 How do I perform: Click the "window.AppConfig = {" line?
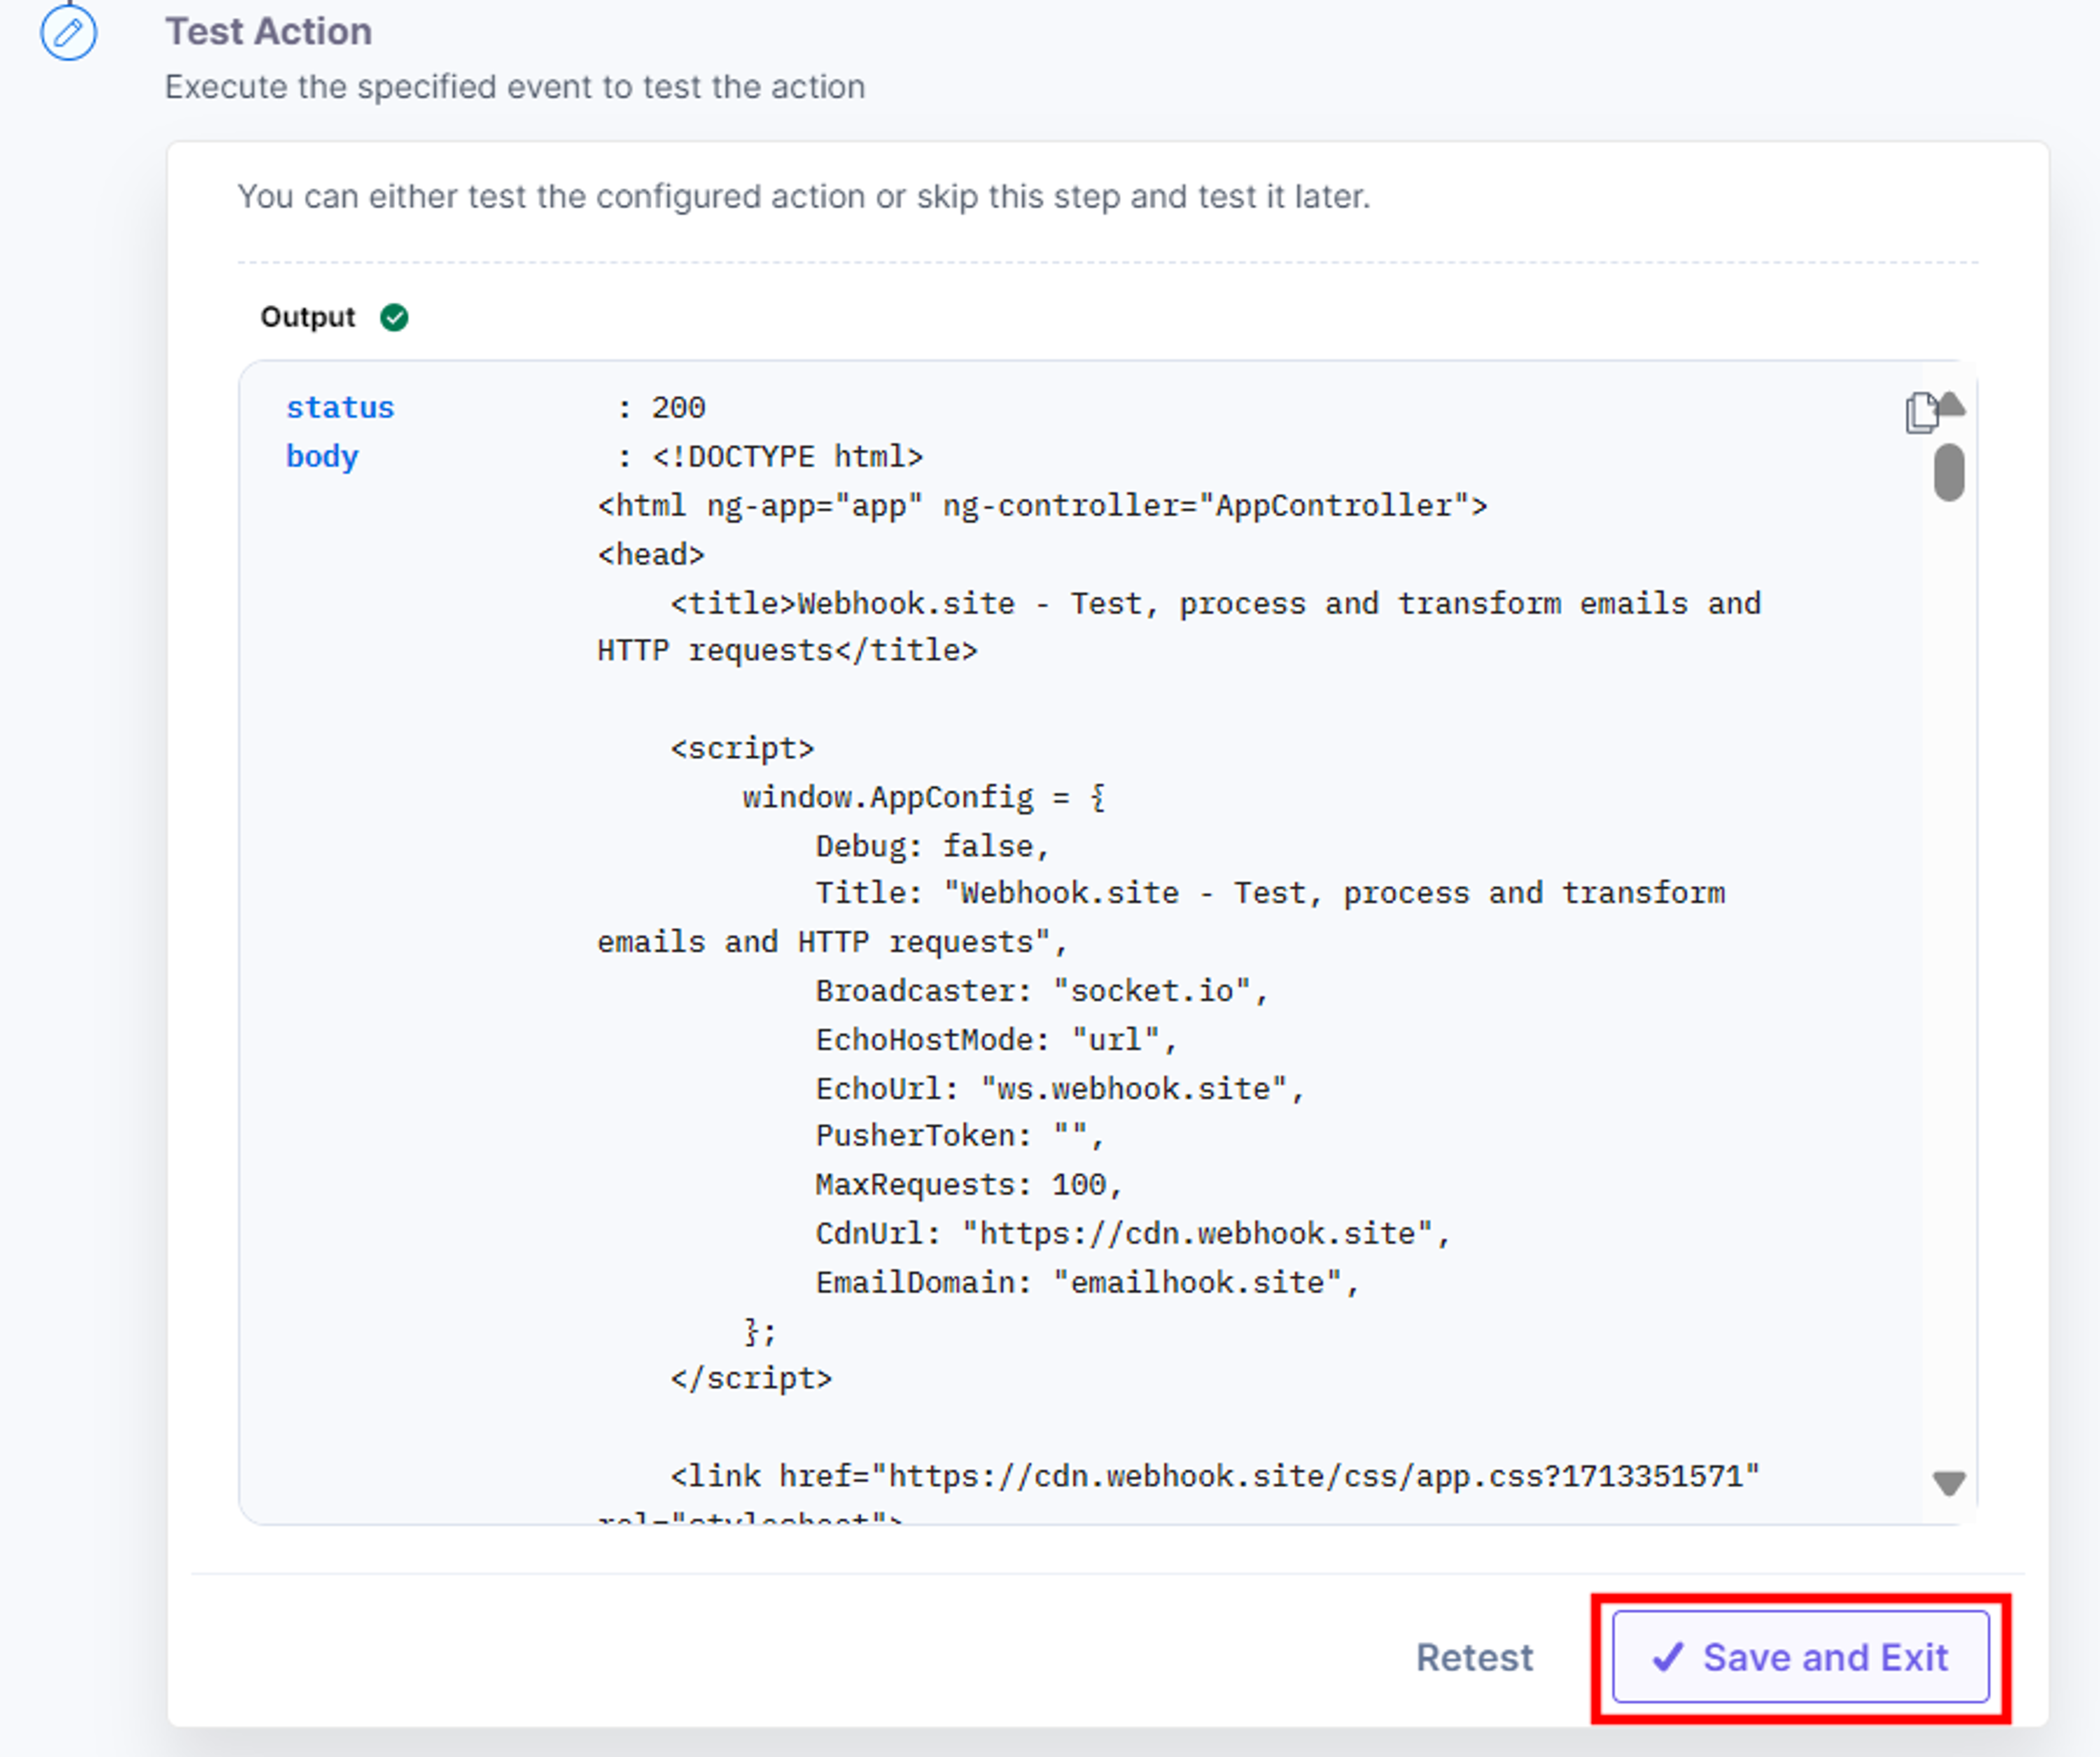[x=923, y=797]
